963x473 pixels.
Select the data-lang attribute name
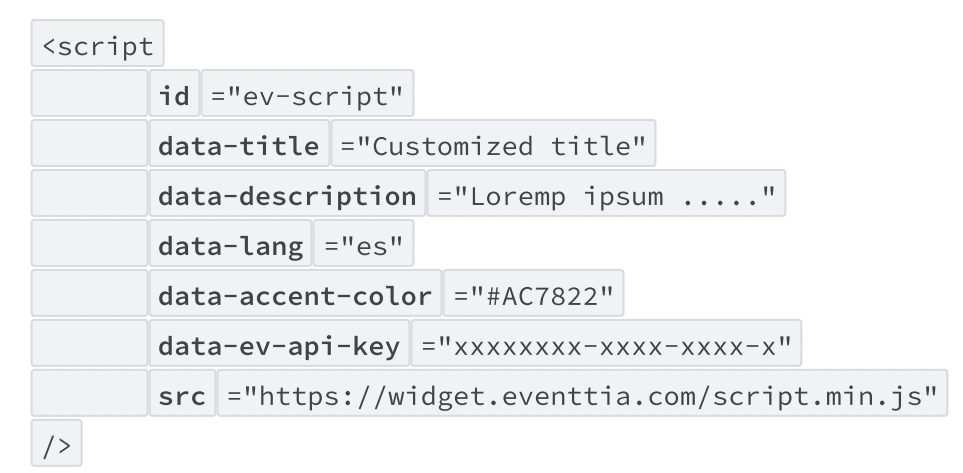point(231,247)
